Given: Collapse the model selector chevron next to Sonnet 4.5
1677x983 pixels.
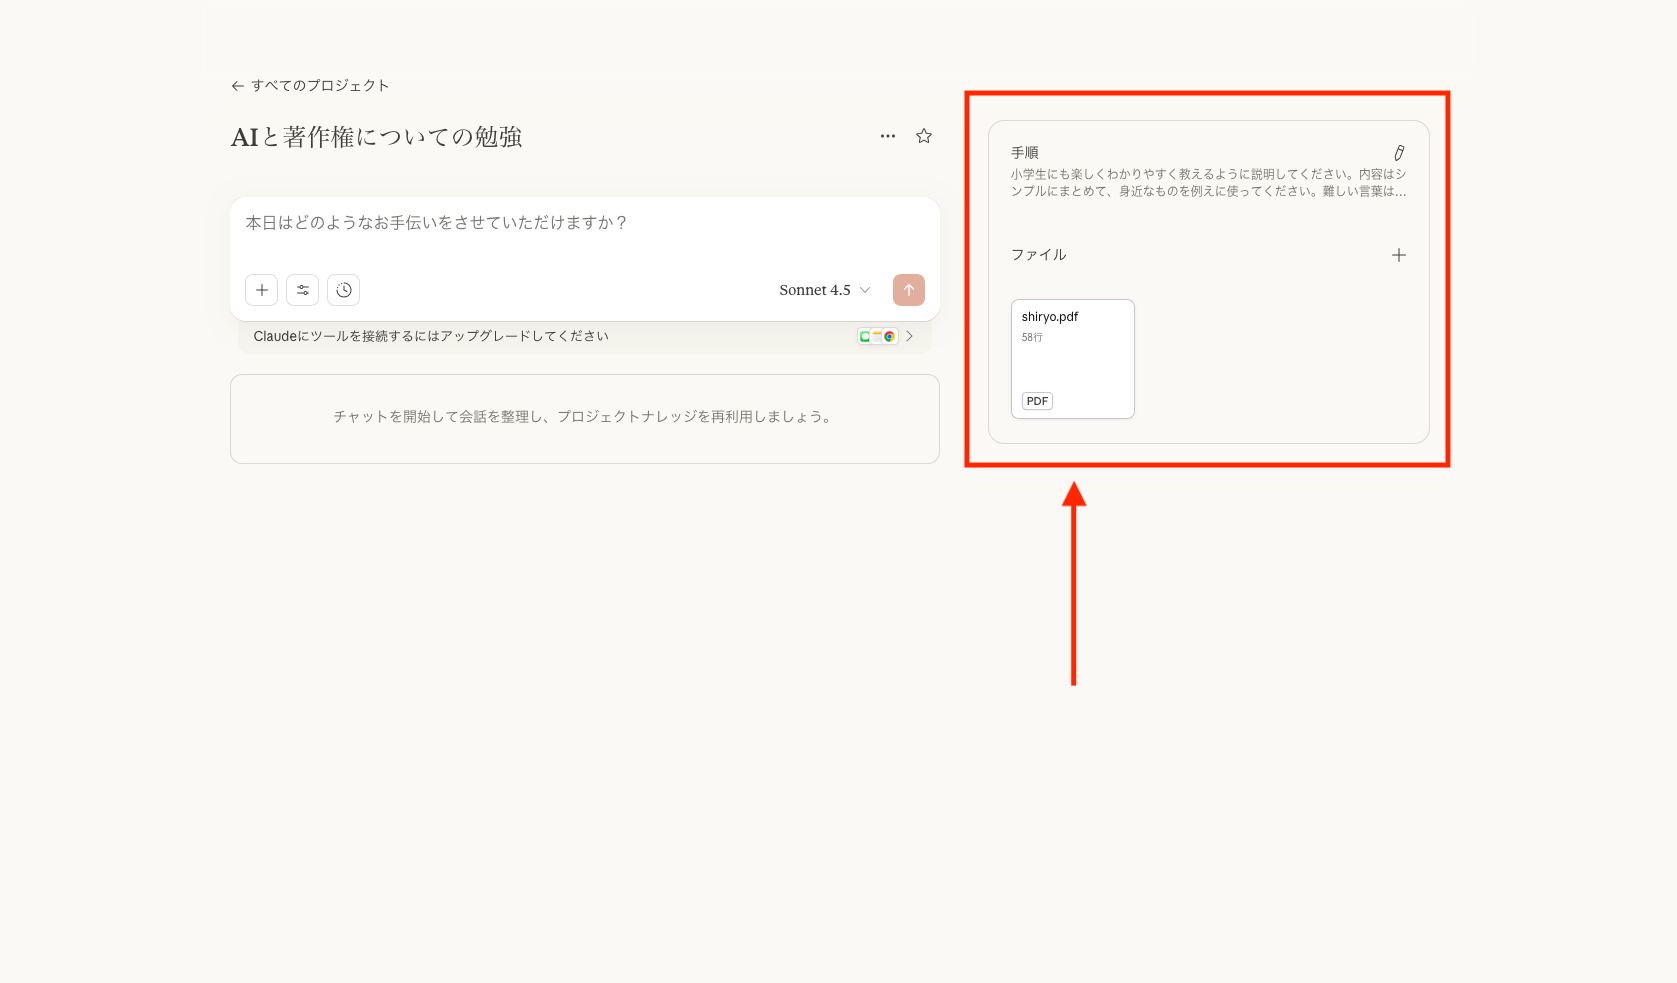Looking at the screenshot, I should 864,290.
